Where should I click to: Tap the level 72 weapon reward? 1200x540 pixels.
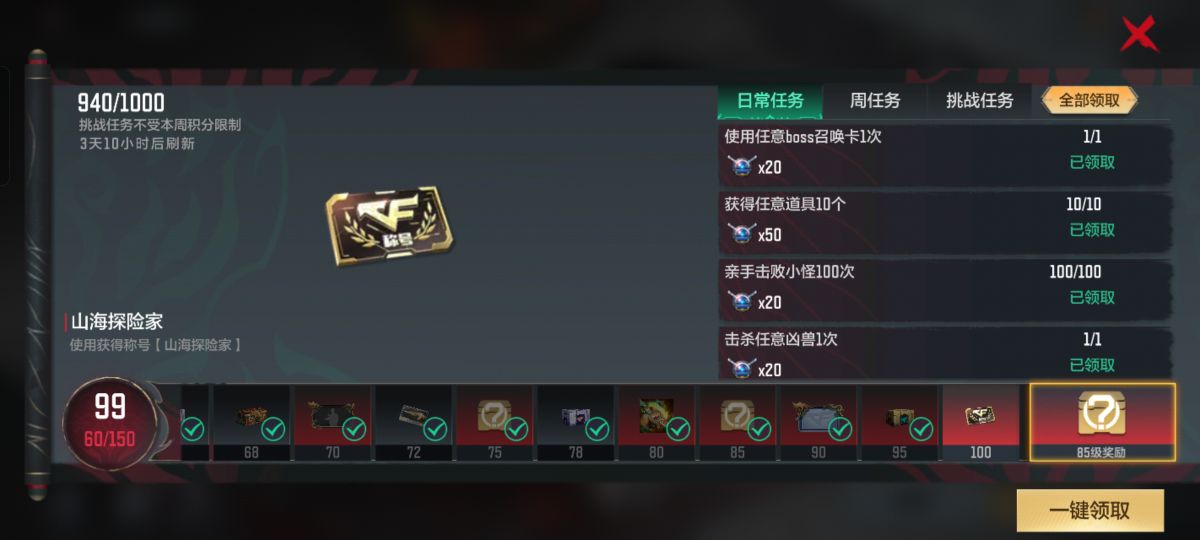pos(413,424)
